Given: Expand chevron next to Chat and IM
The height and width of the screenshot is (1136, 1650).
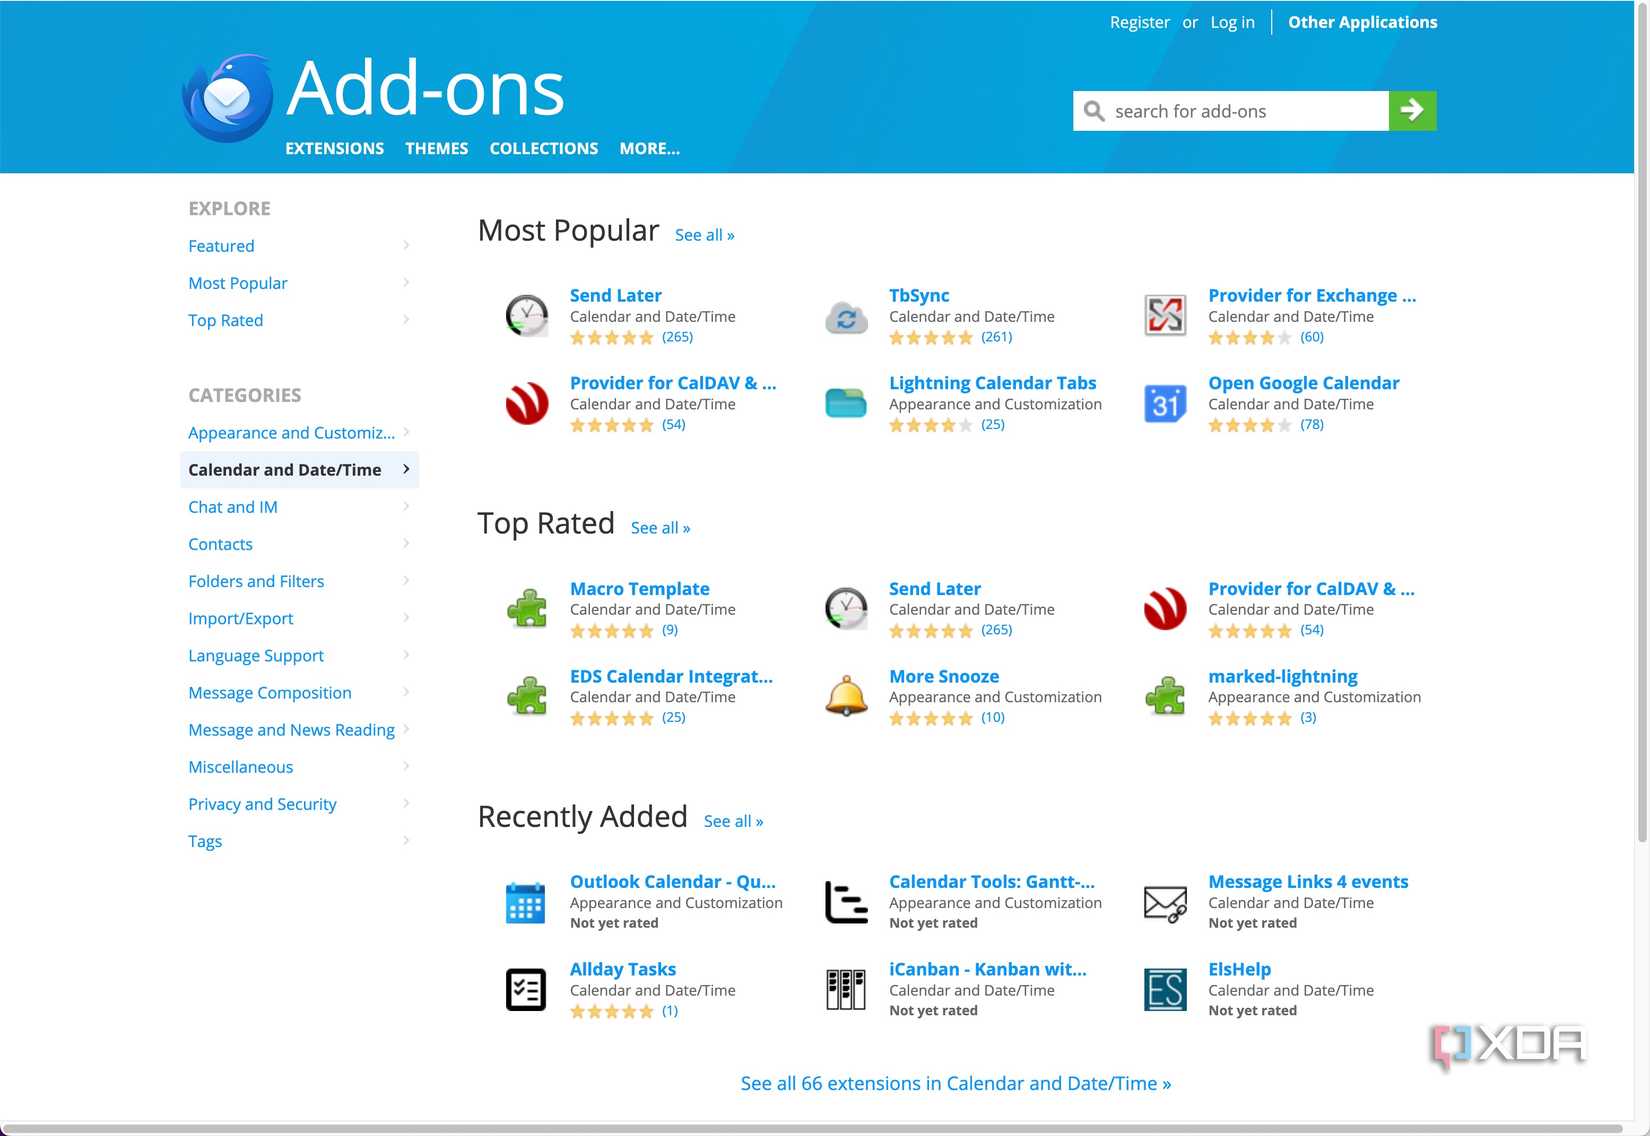Looking at the screenshot, I should [406, 506].
